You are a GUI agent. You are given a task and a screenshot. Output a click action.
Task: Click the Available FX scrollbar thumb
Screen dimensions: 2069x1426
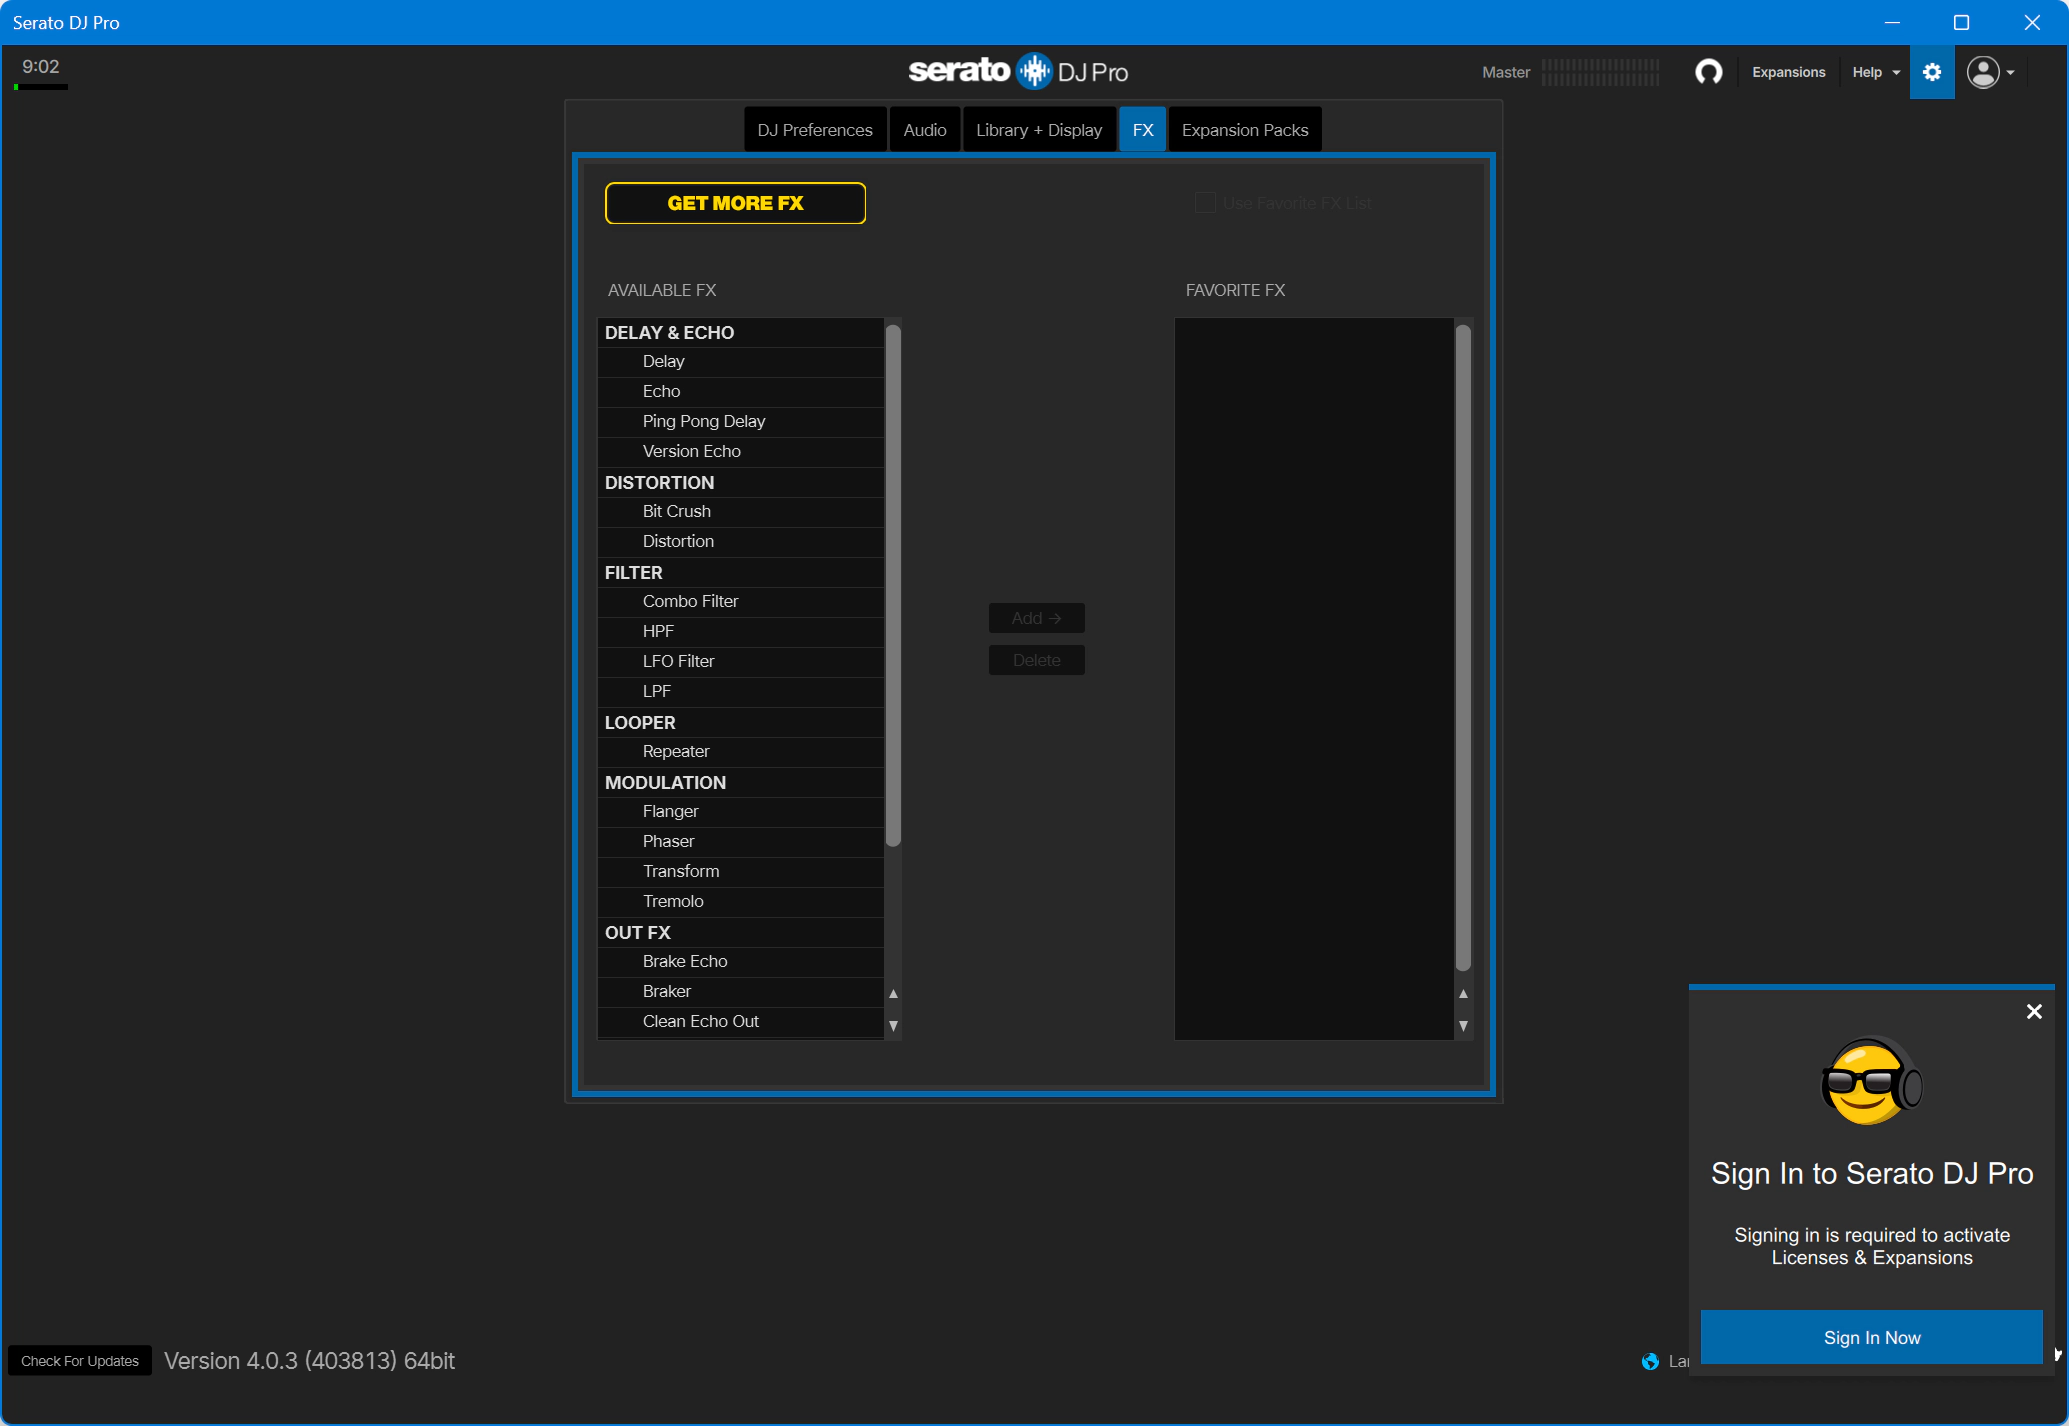click(893, 585)
